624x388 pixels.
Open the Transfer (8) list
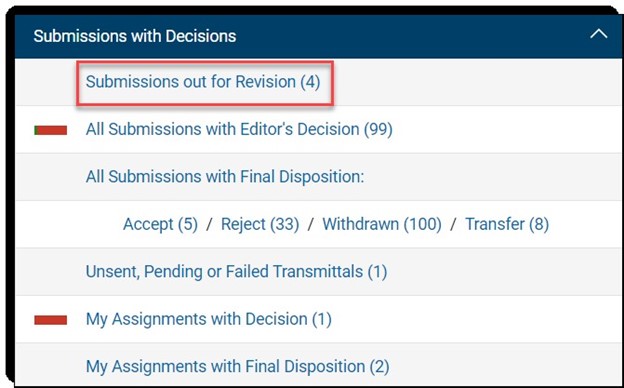coord(507,224)
